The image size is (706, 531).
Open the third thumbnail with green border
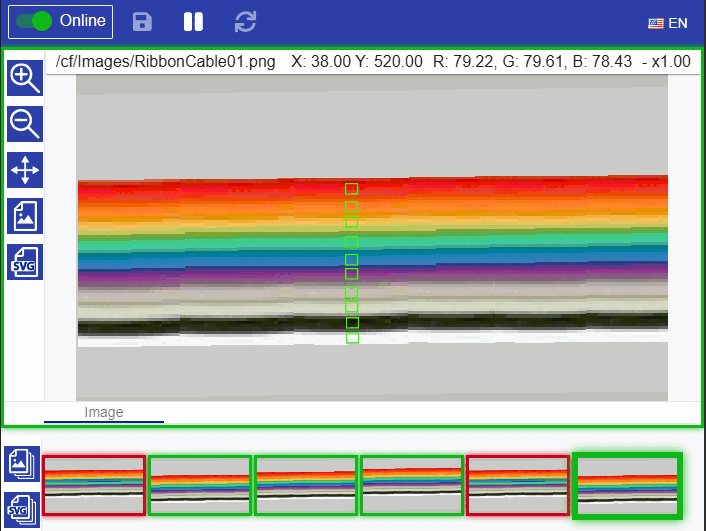[x=306, y=485]
